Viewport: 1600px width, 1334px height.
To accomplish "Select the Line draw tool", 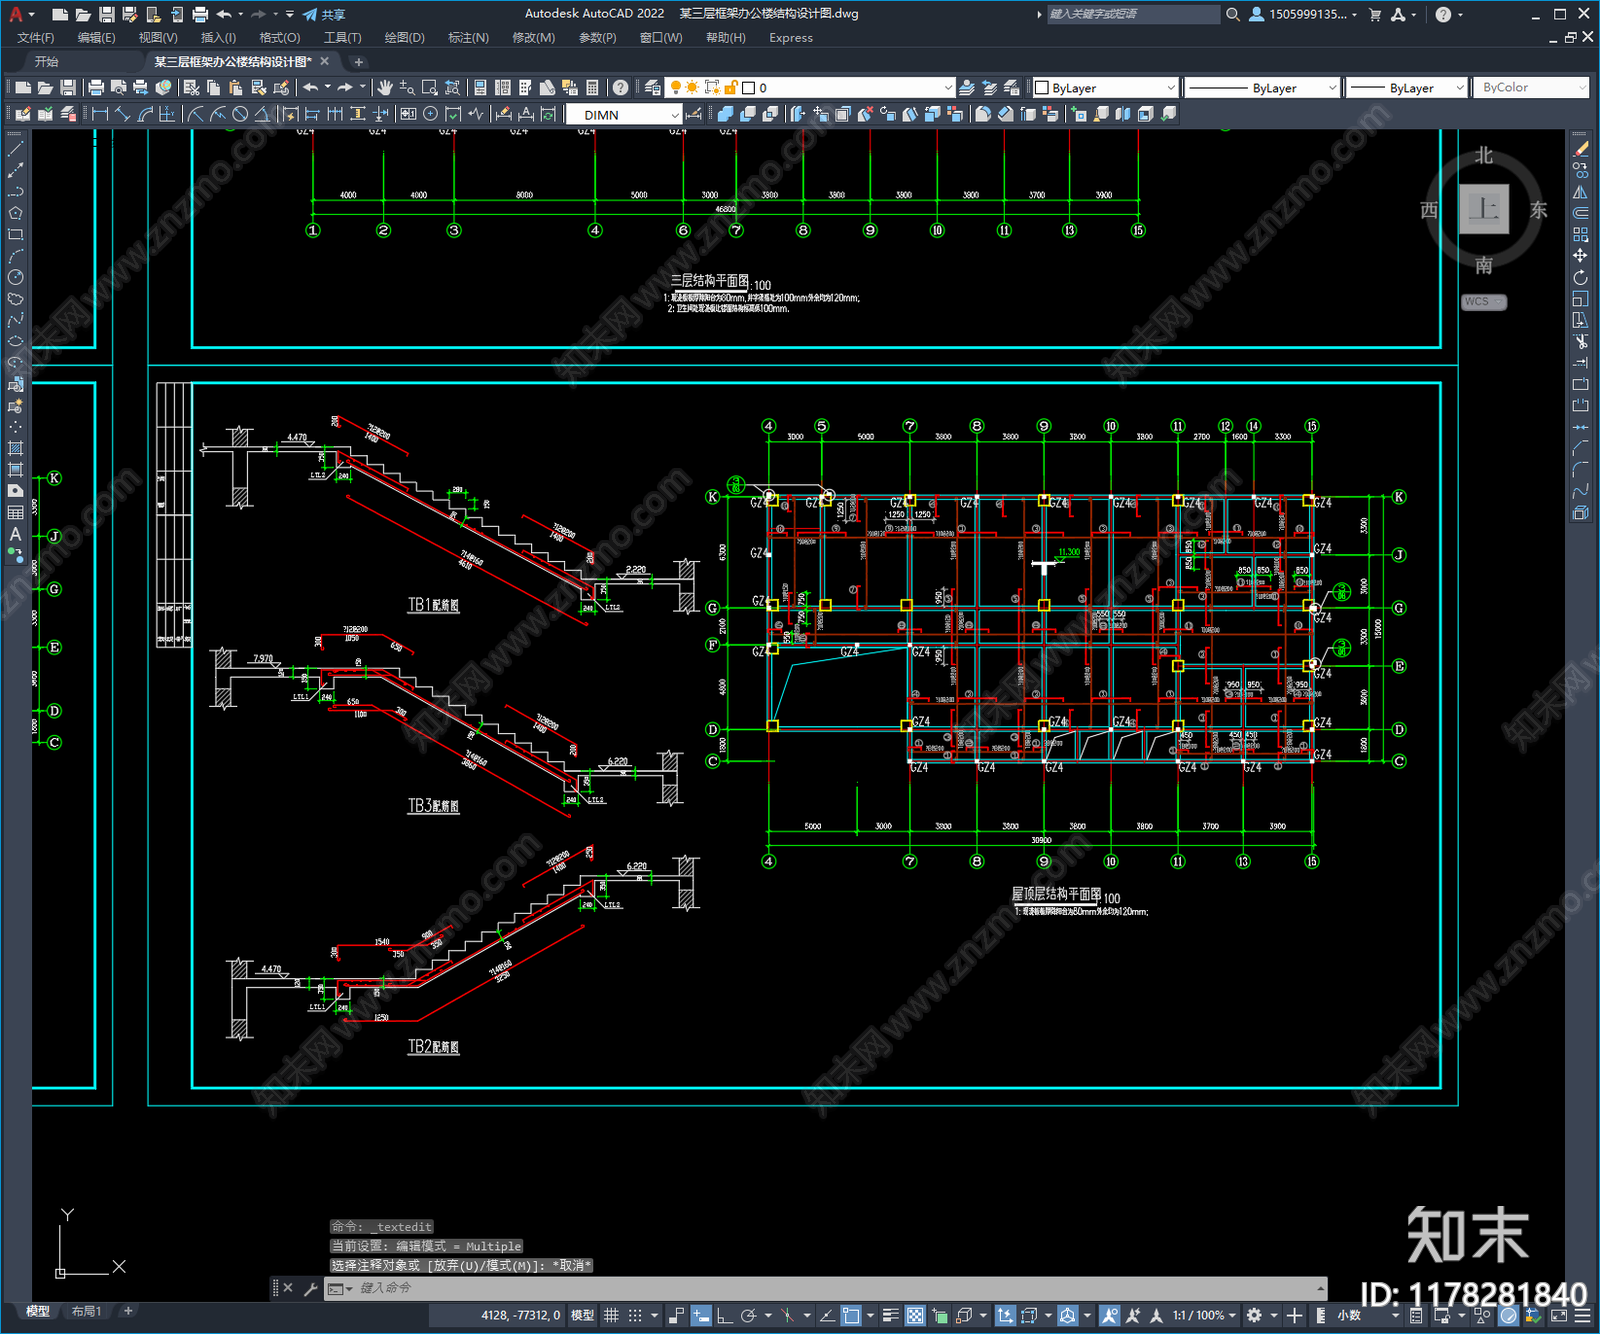I will (15, 149).
